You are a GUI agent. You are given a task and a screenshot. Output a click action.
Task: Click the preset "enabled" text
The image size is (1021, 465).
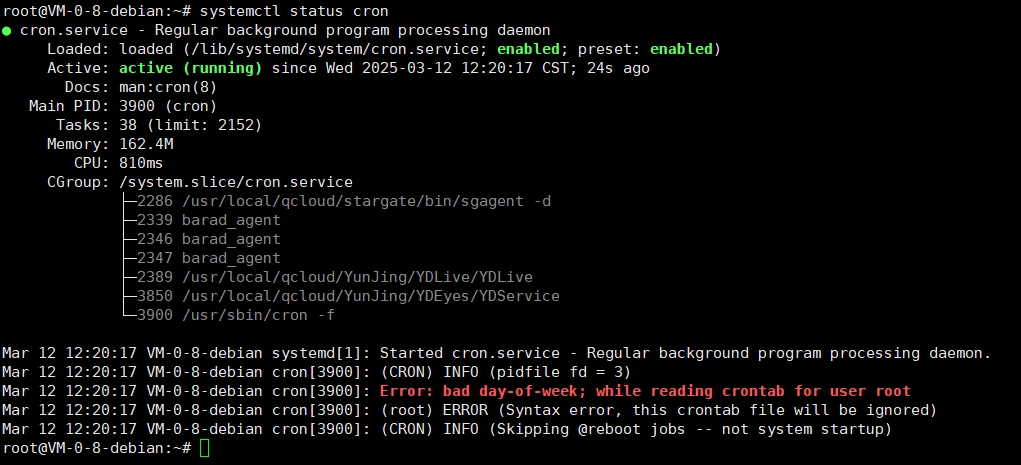[681, 49]
